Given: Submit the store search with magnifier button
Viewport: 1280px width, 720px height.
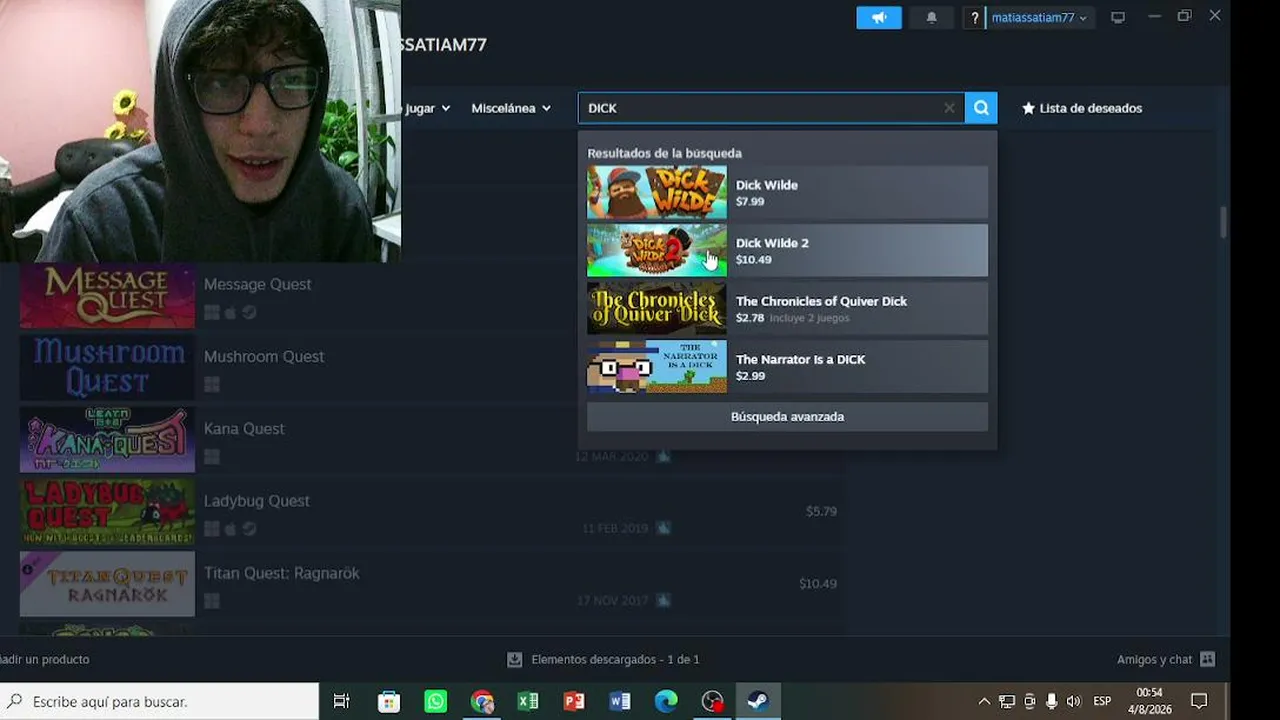Looking at the screenshot, I should pos(981,108).
